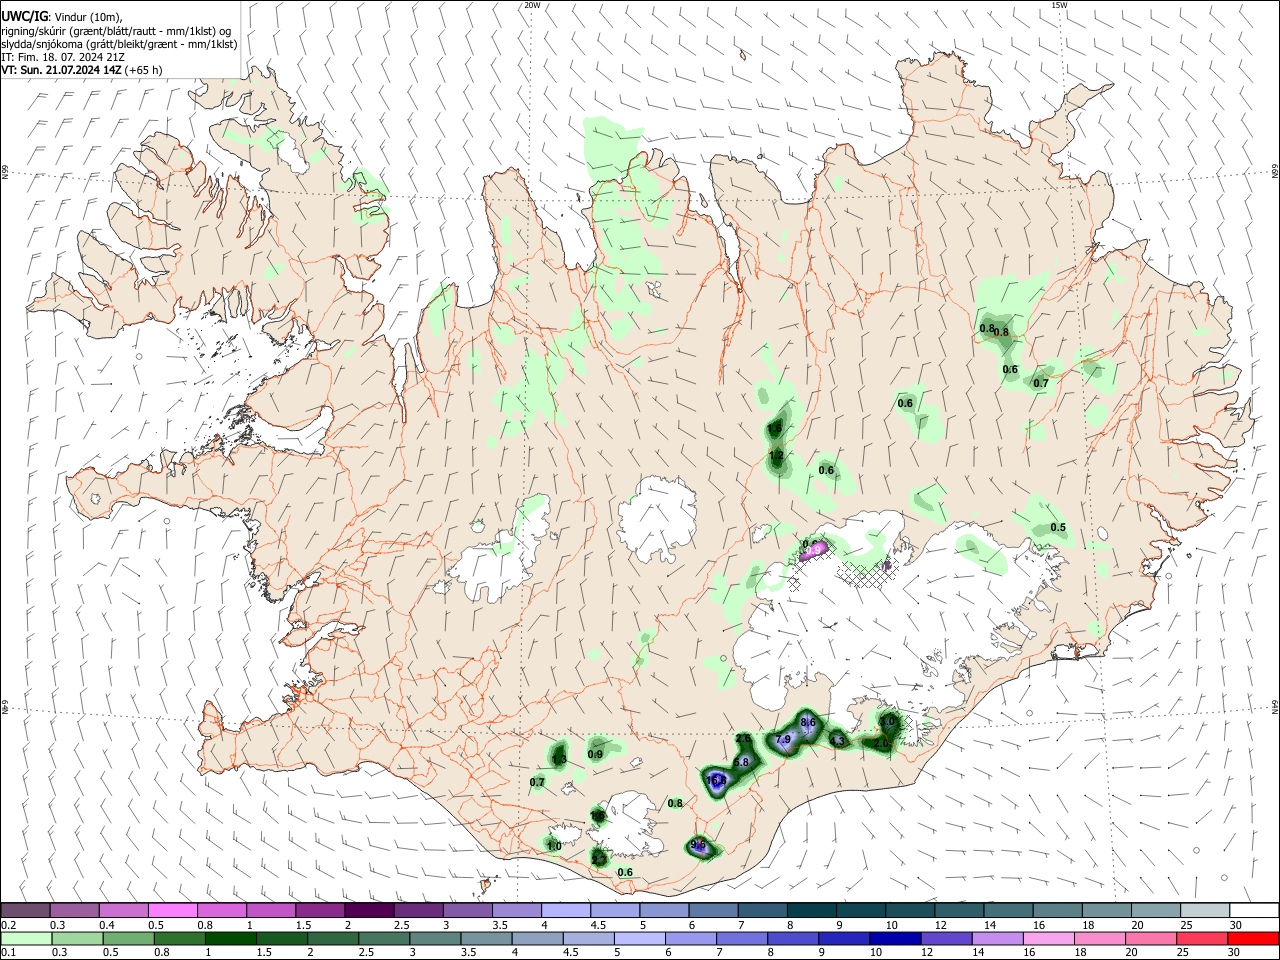Select the light pink swatch labeled 16 in lower row
The width and height of the screenshot is (1280, 960).
pyautogui.click(x=1049, y=938)
